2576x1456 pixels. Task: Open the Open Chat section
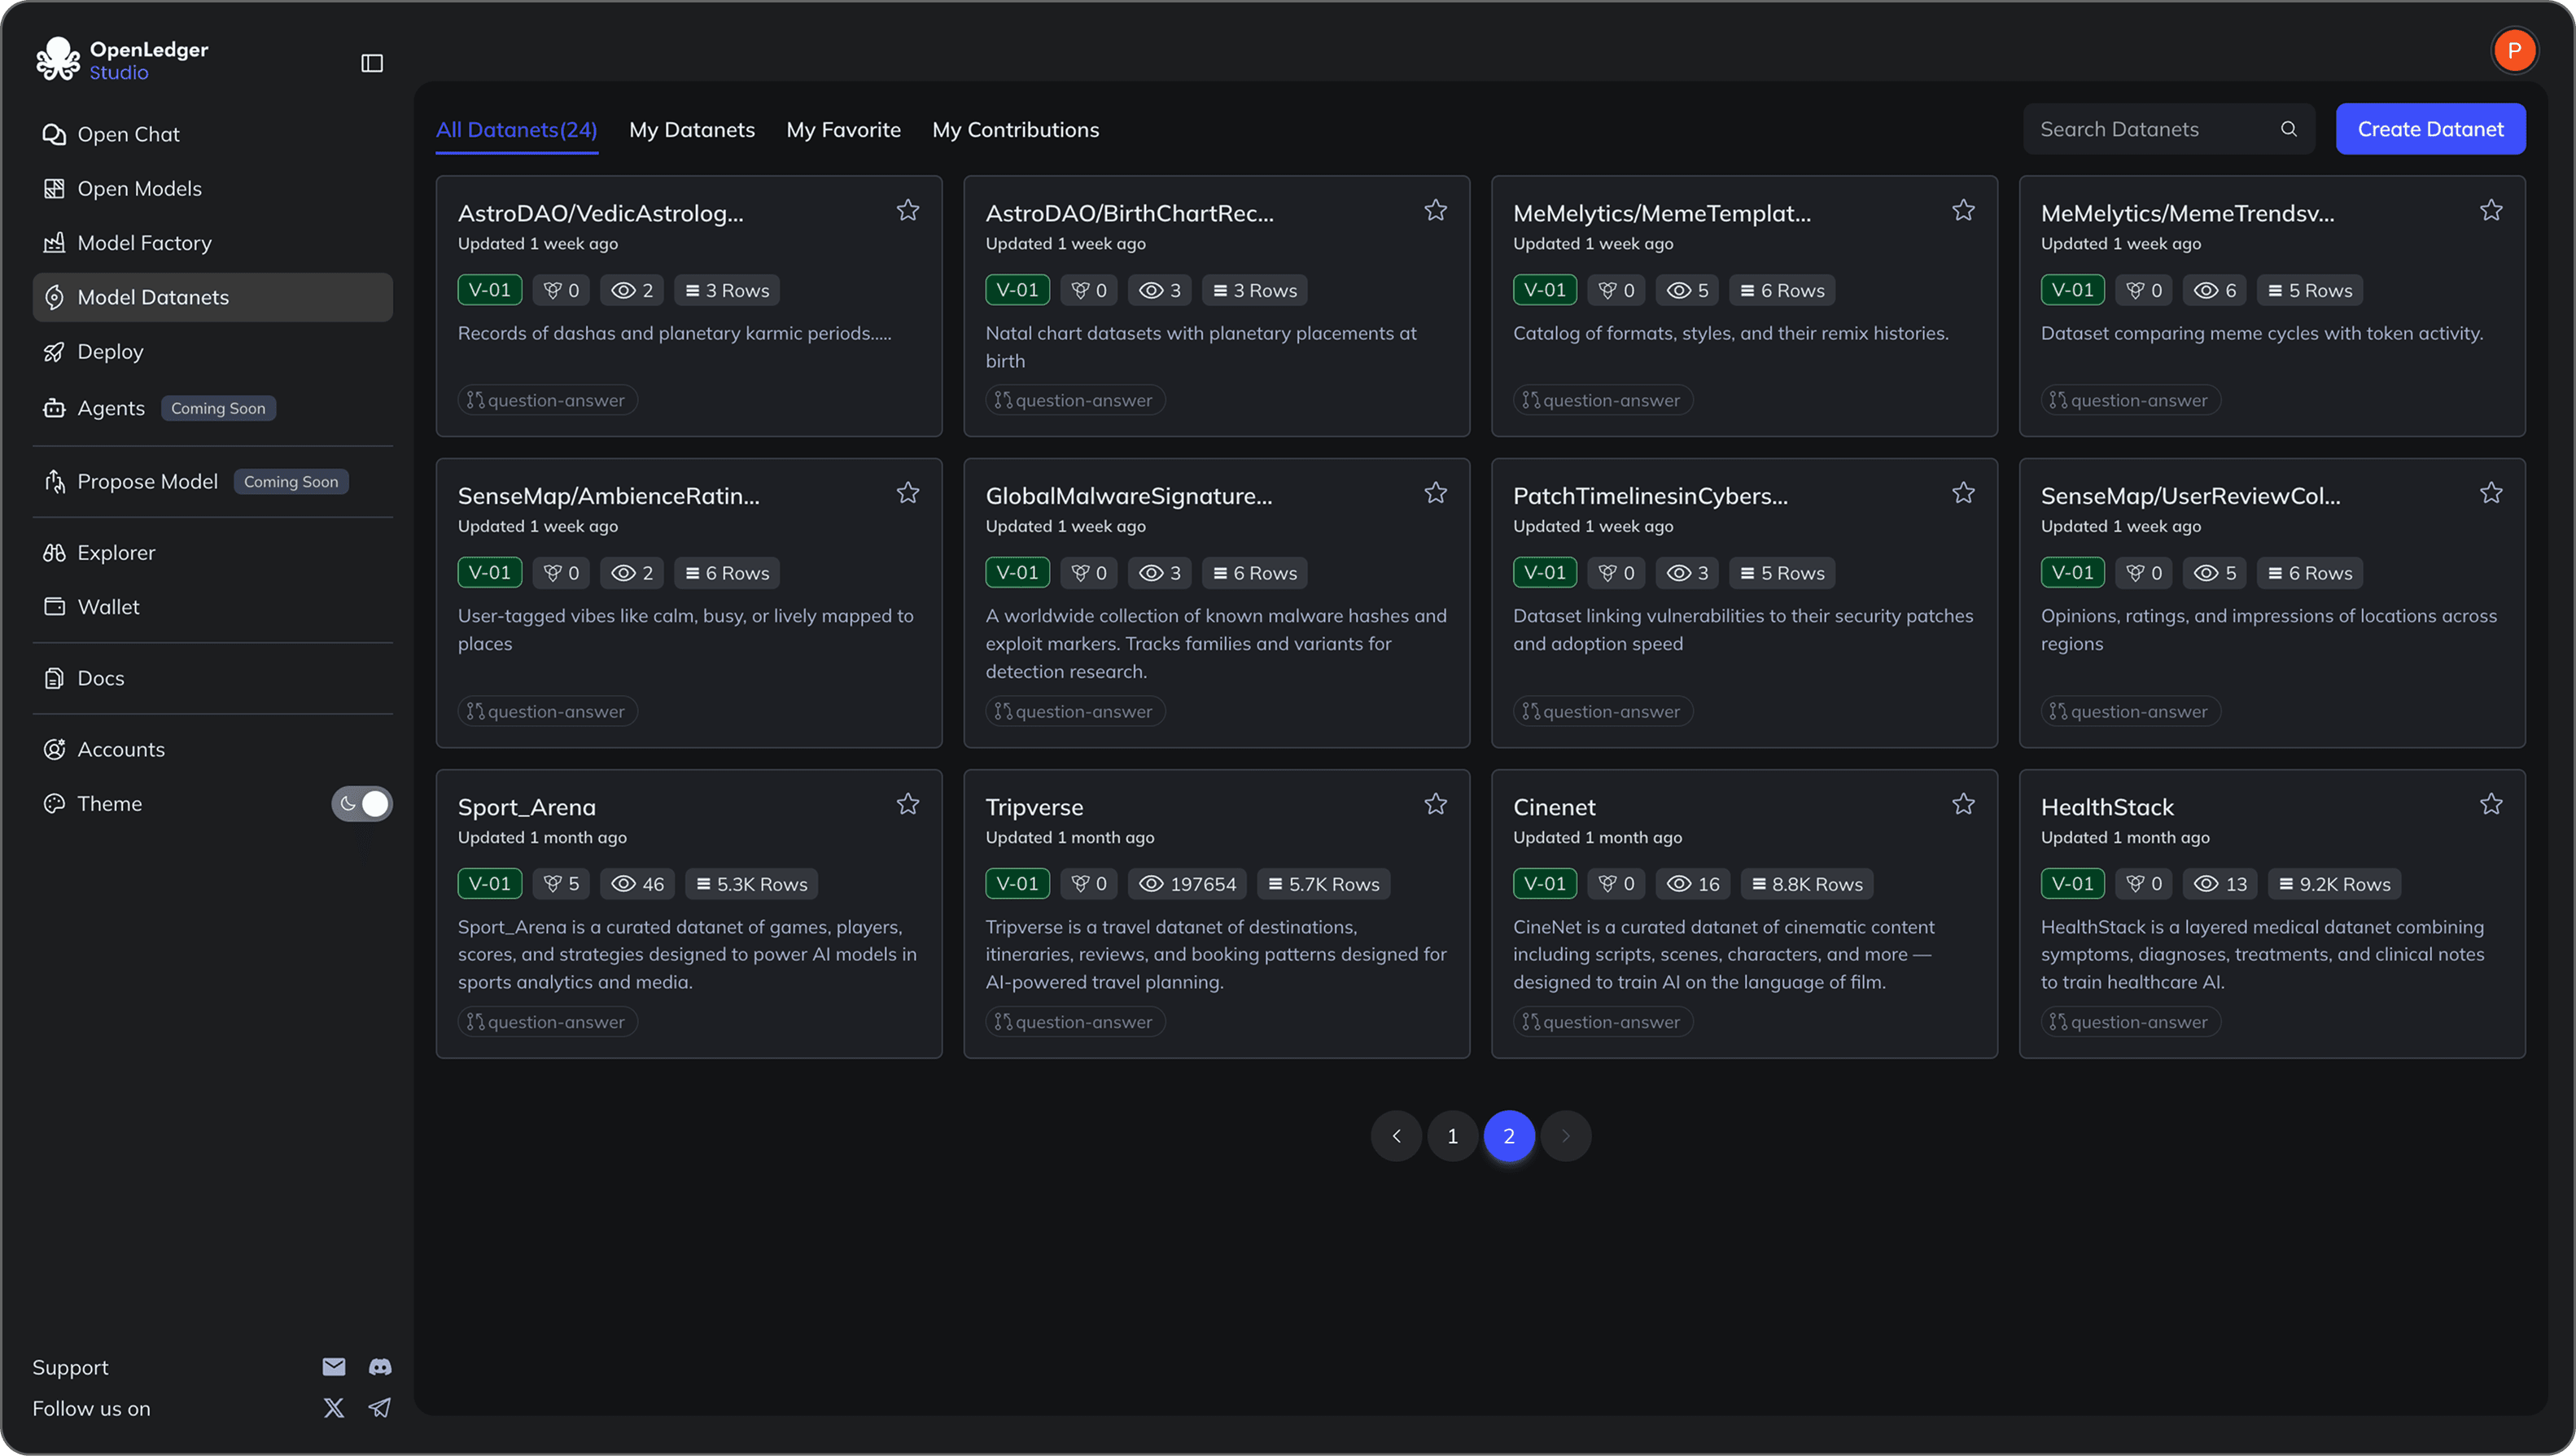coord(128,134)
